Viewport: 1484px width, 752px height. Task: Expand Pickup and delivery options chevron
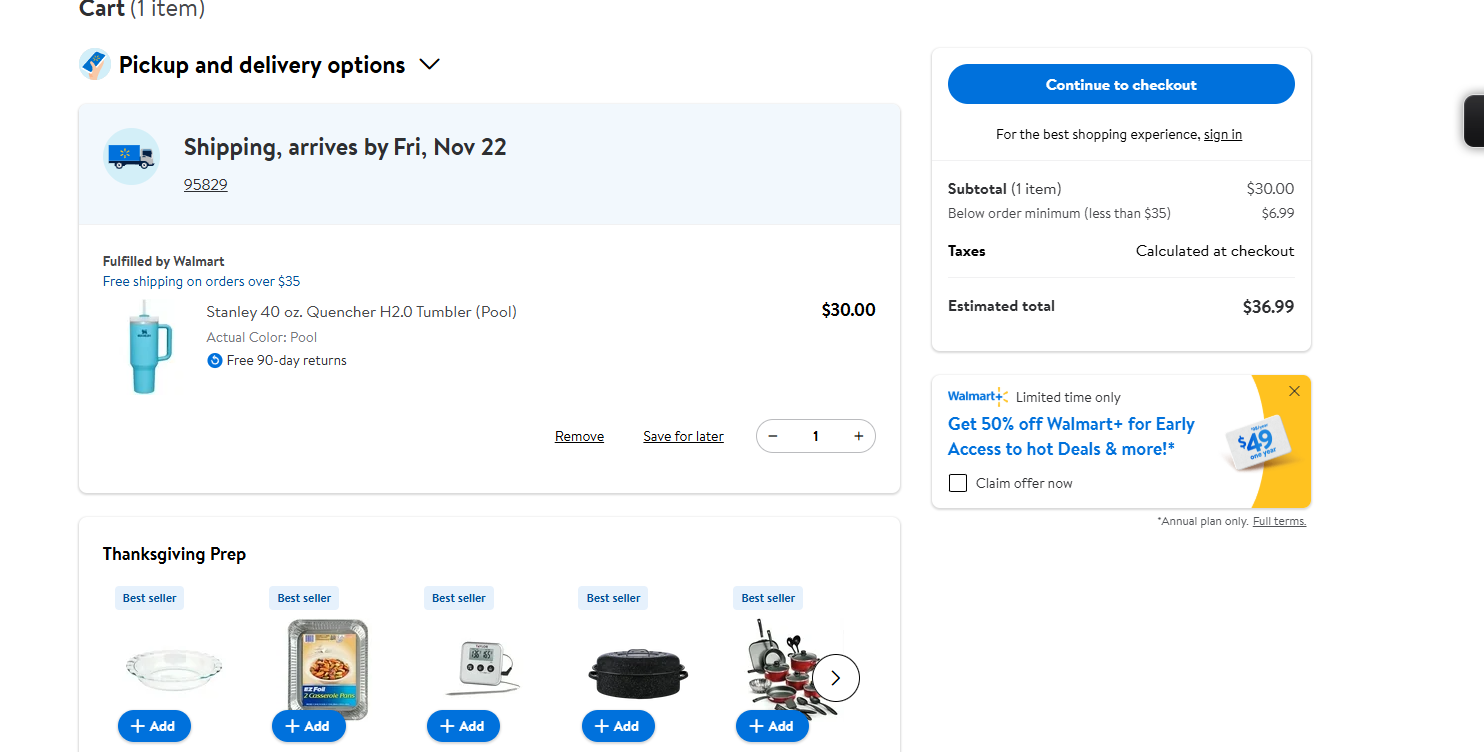pos(430,65)
